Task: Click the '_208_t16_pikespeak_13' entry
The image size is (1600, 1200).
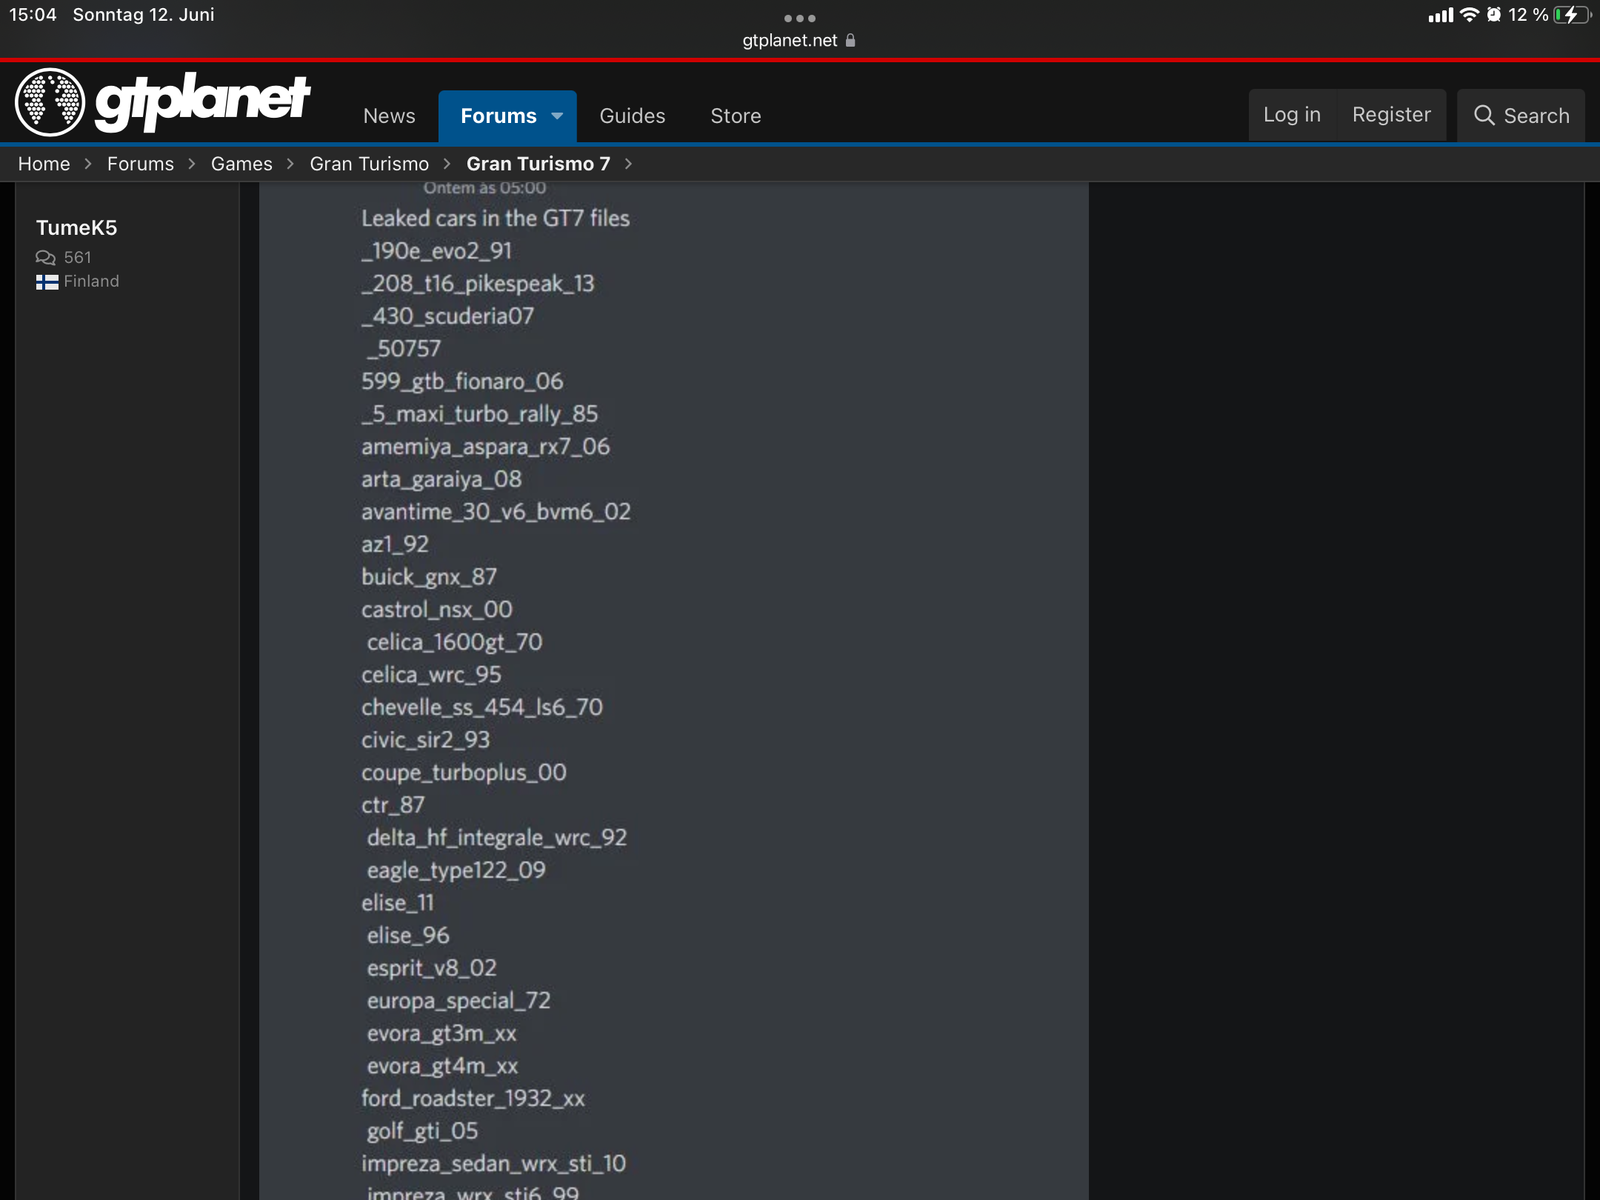Action: 478,284
